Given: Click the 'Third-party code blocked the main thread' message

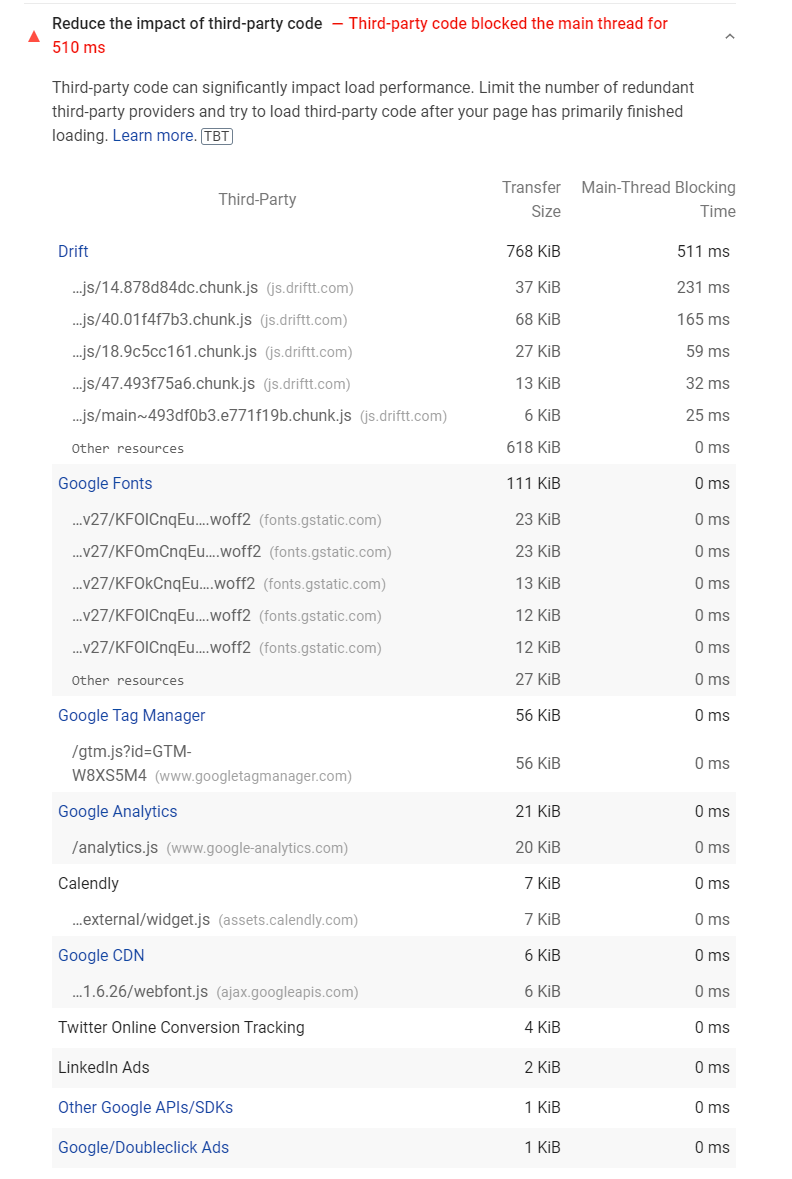Looking at the screenshot, I should [360, 36].
